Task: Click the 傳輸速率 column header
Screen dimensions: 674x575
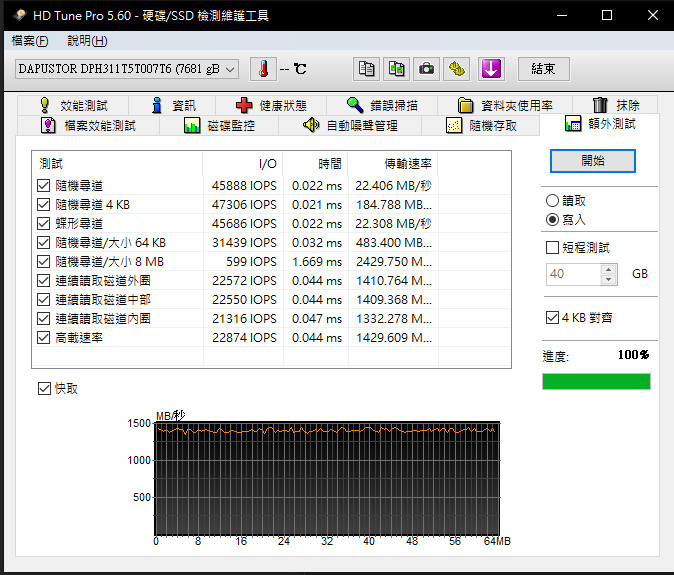Action: tap(393, 164)
